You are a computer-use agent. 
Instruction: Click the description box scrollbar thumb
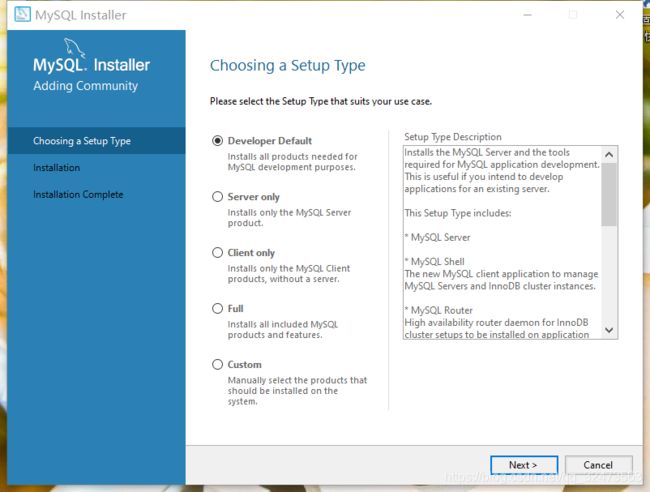tap(609, 194)
